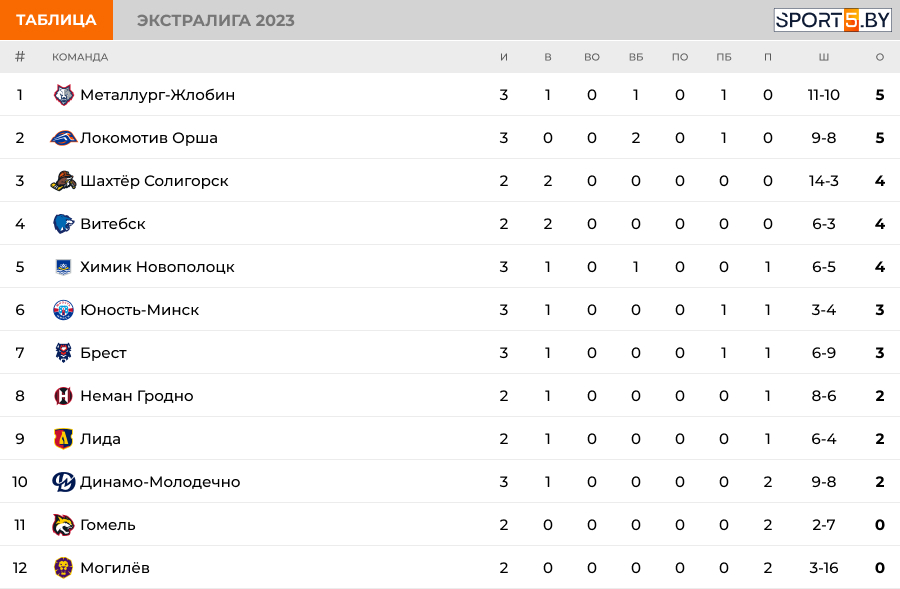Click the Шахтёр Солигорск team logo

[x=63, y=181]
